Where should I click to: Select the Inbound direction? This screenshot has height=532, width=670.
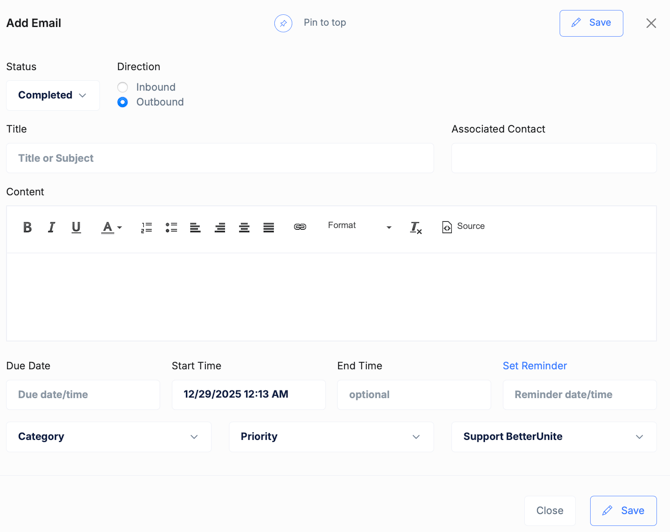click(x=123, y=87)
